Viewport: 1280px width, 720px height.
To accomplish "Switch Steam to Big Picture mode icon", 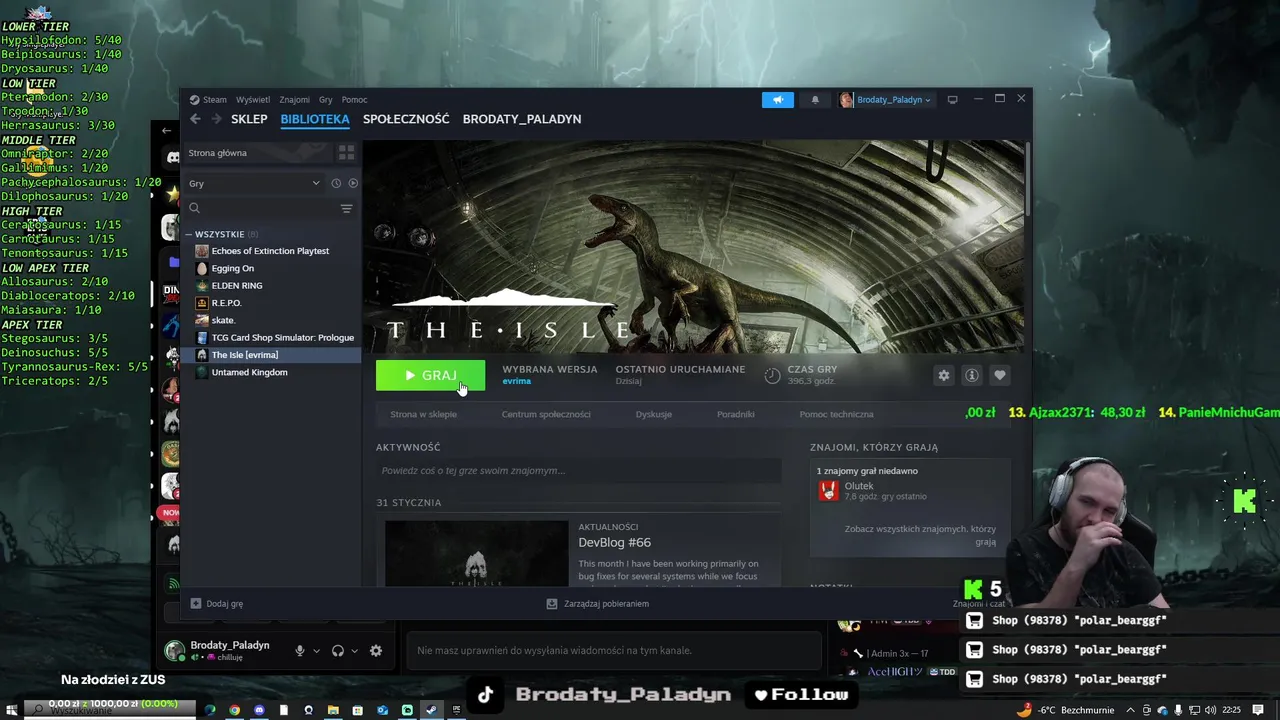I will point(952,100).
